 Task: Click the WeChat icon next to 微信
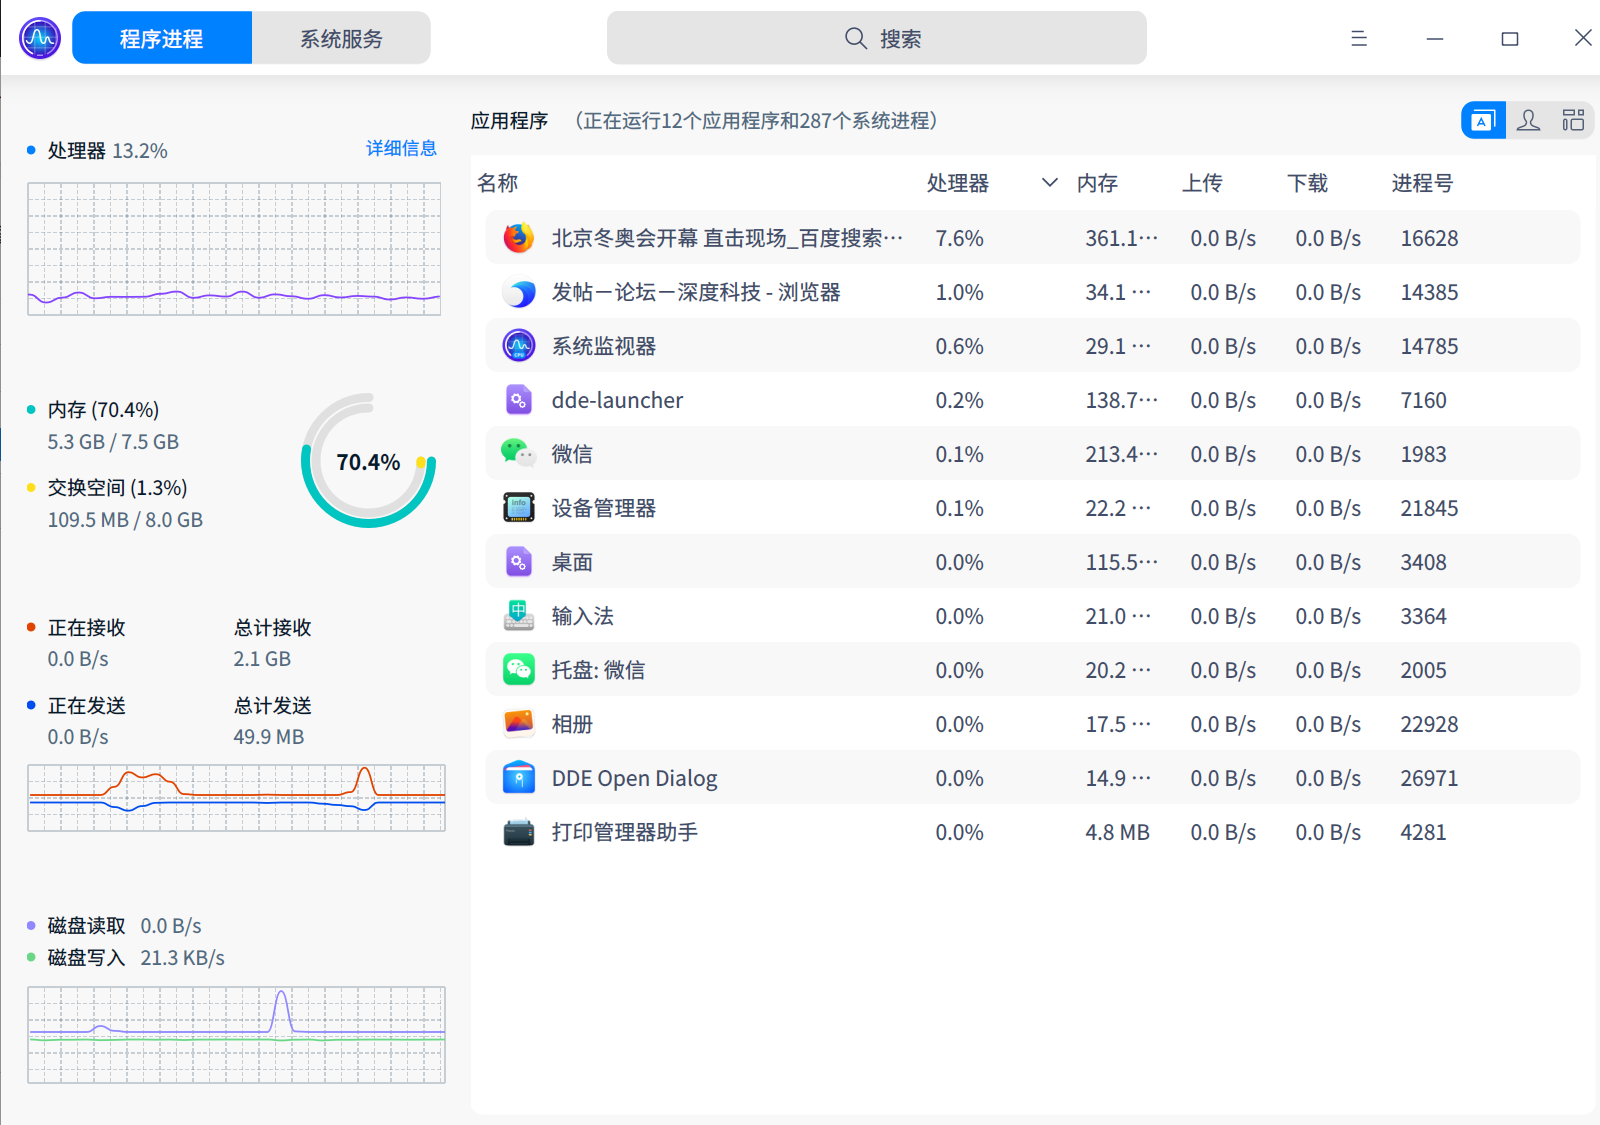click(519, 453)
